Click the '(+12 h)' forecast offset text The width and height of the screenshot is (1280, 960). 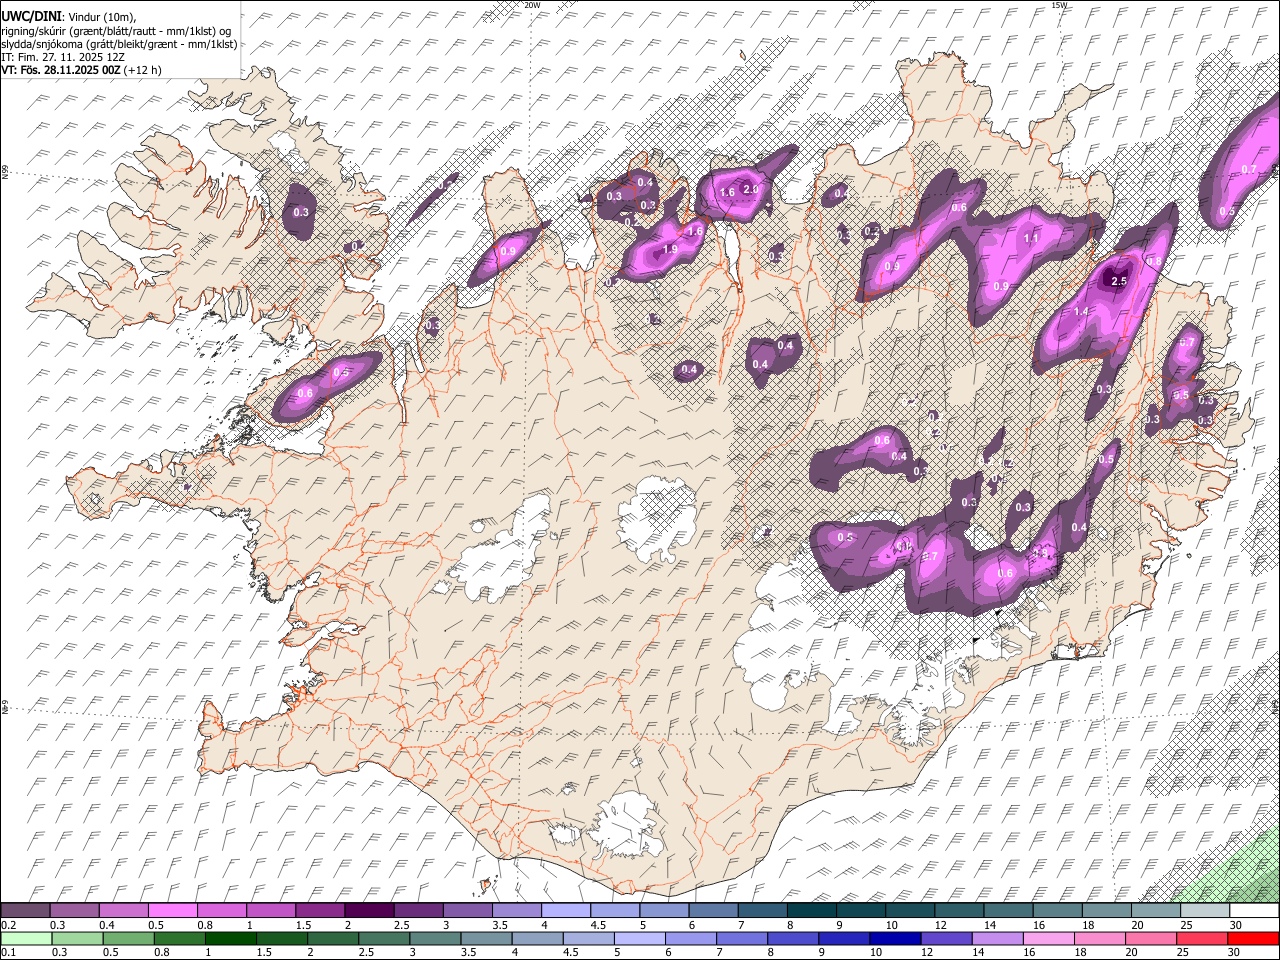pos(142,70)
